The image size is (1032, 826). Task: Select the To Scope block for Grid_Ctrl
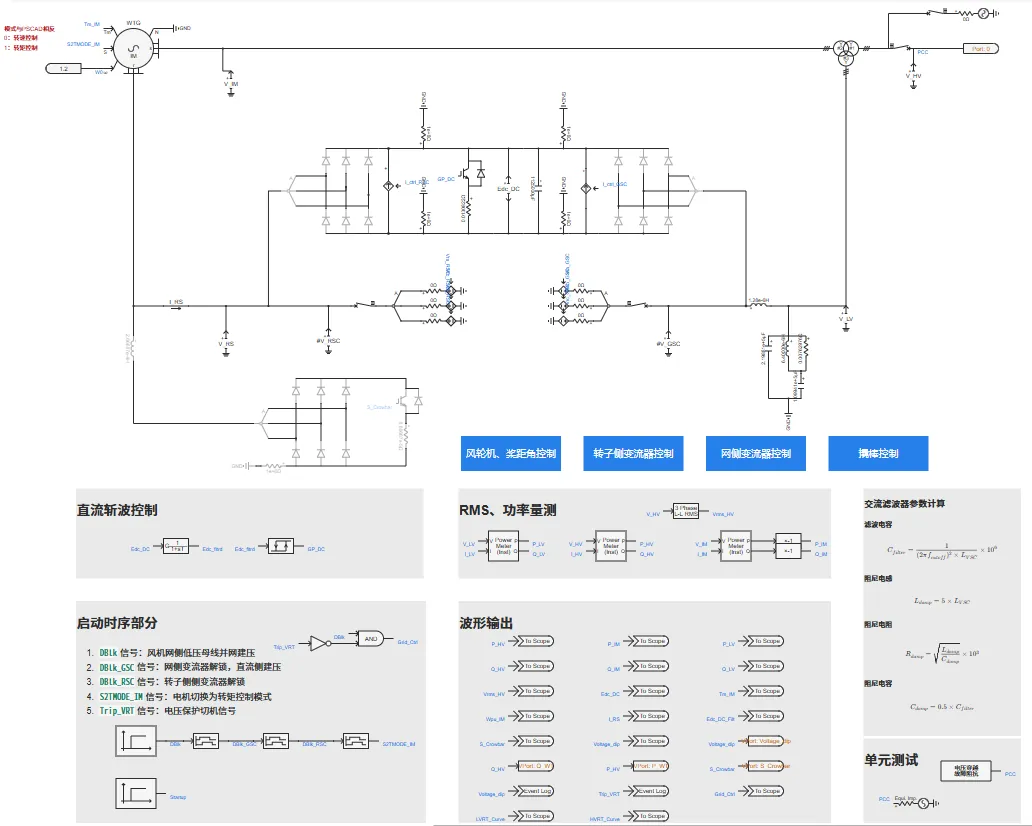765,791
